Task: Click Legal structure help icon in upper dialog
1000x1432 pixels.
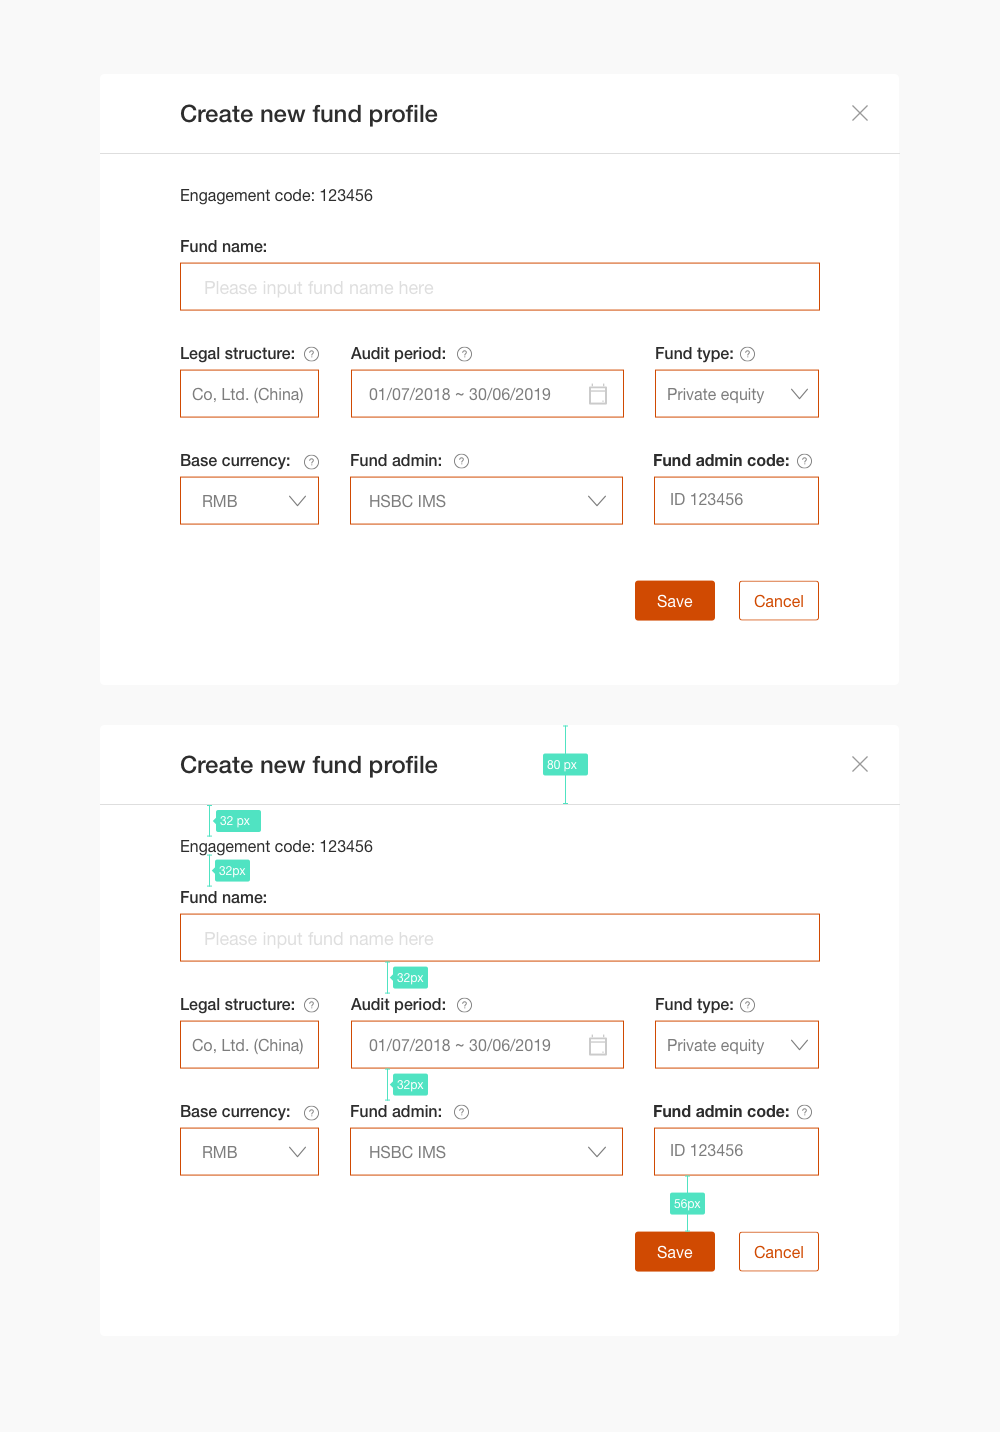Action: pyautogui.click(x=311, y=354)
